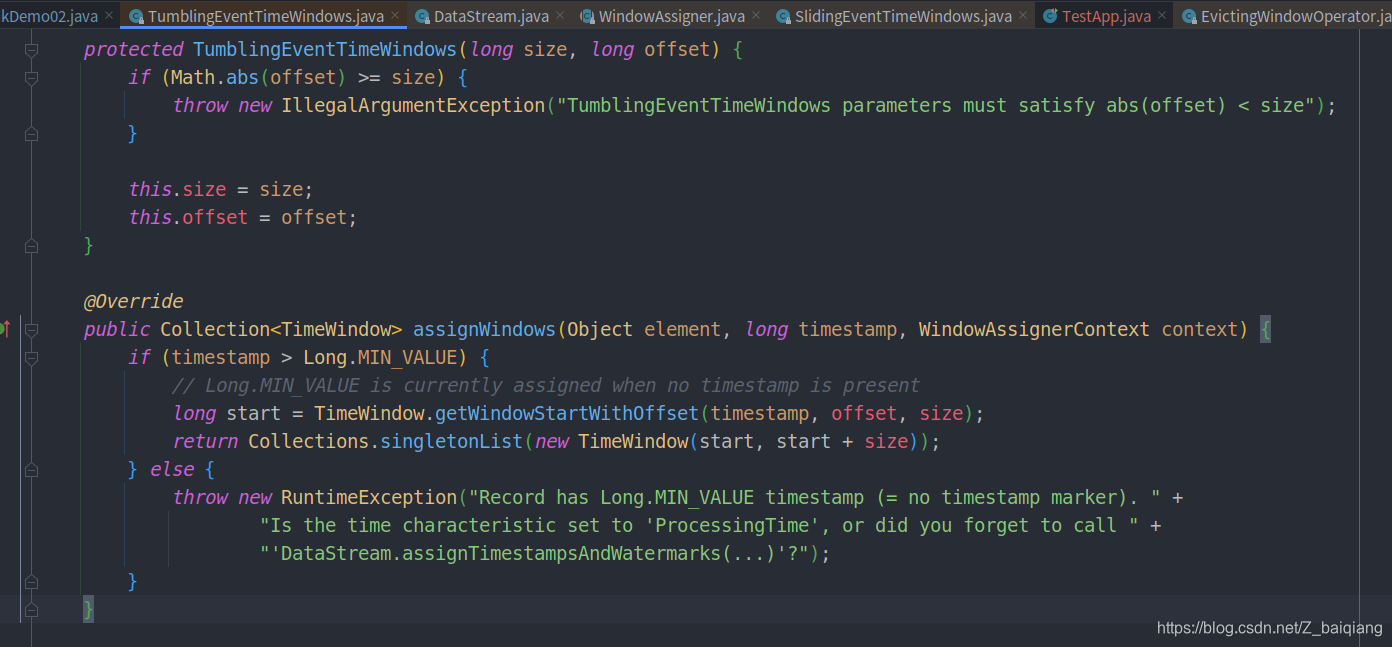
Task: Click 'new TimeWindow' constructor call
Action: [612, 441]
